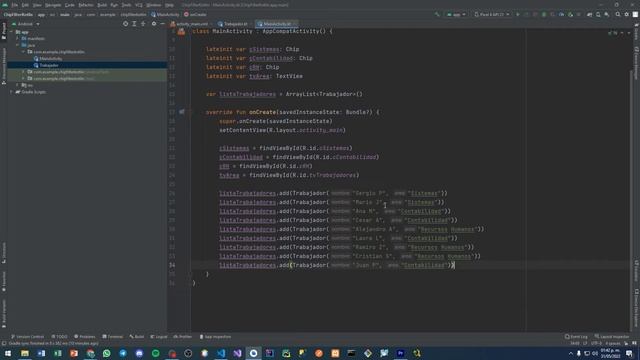Open File Explorer from taskbar

point(25,353)
